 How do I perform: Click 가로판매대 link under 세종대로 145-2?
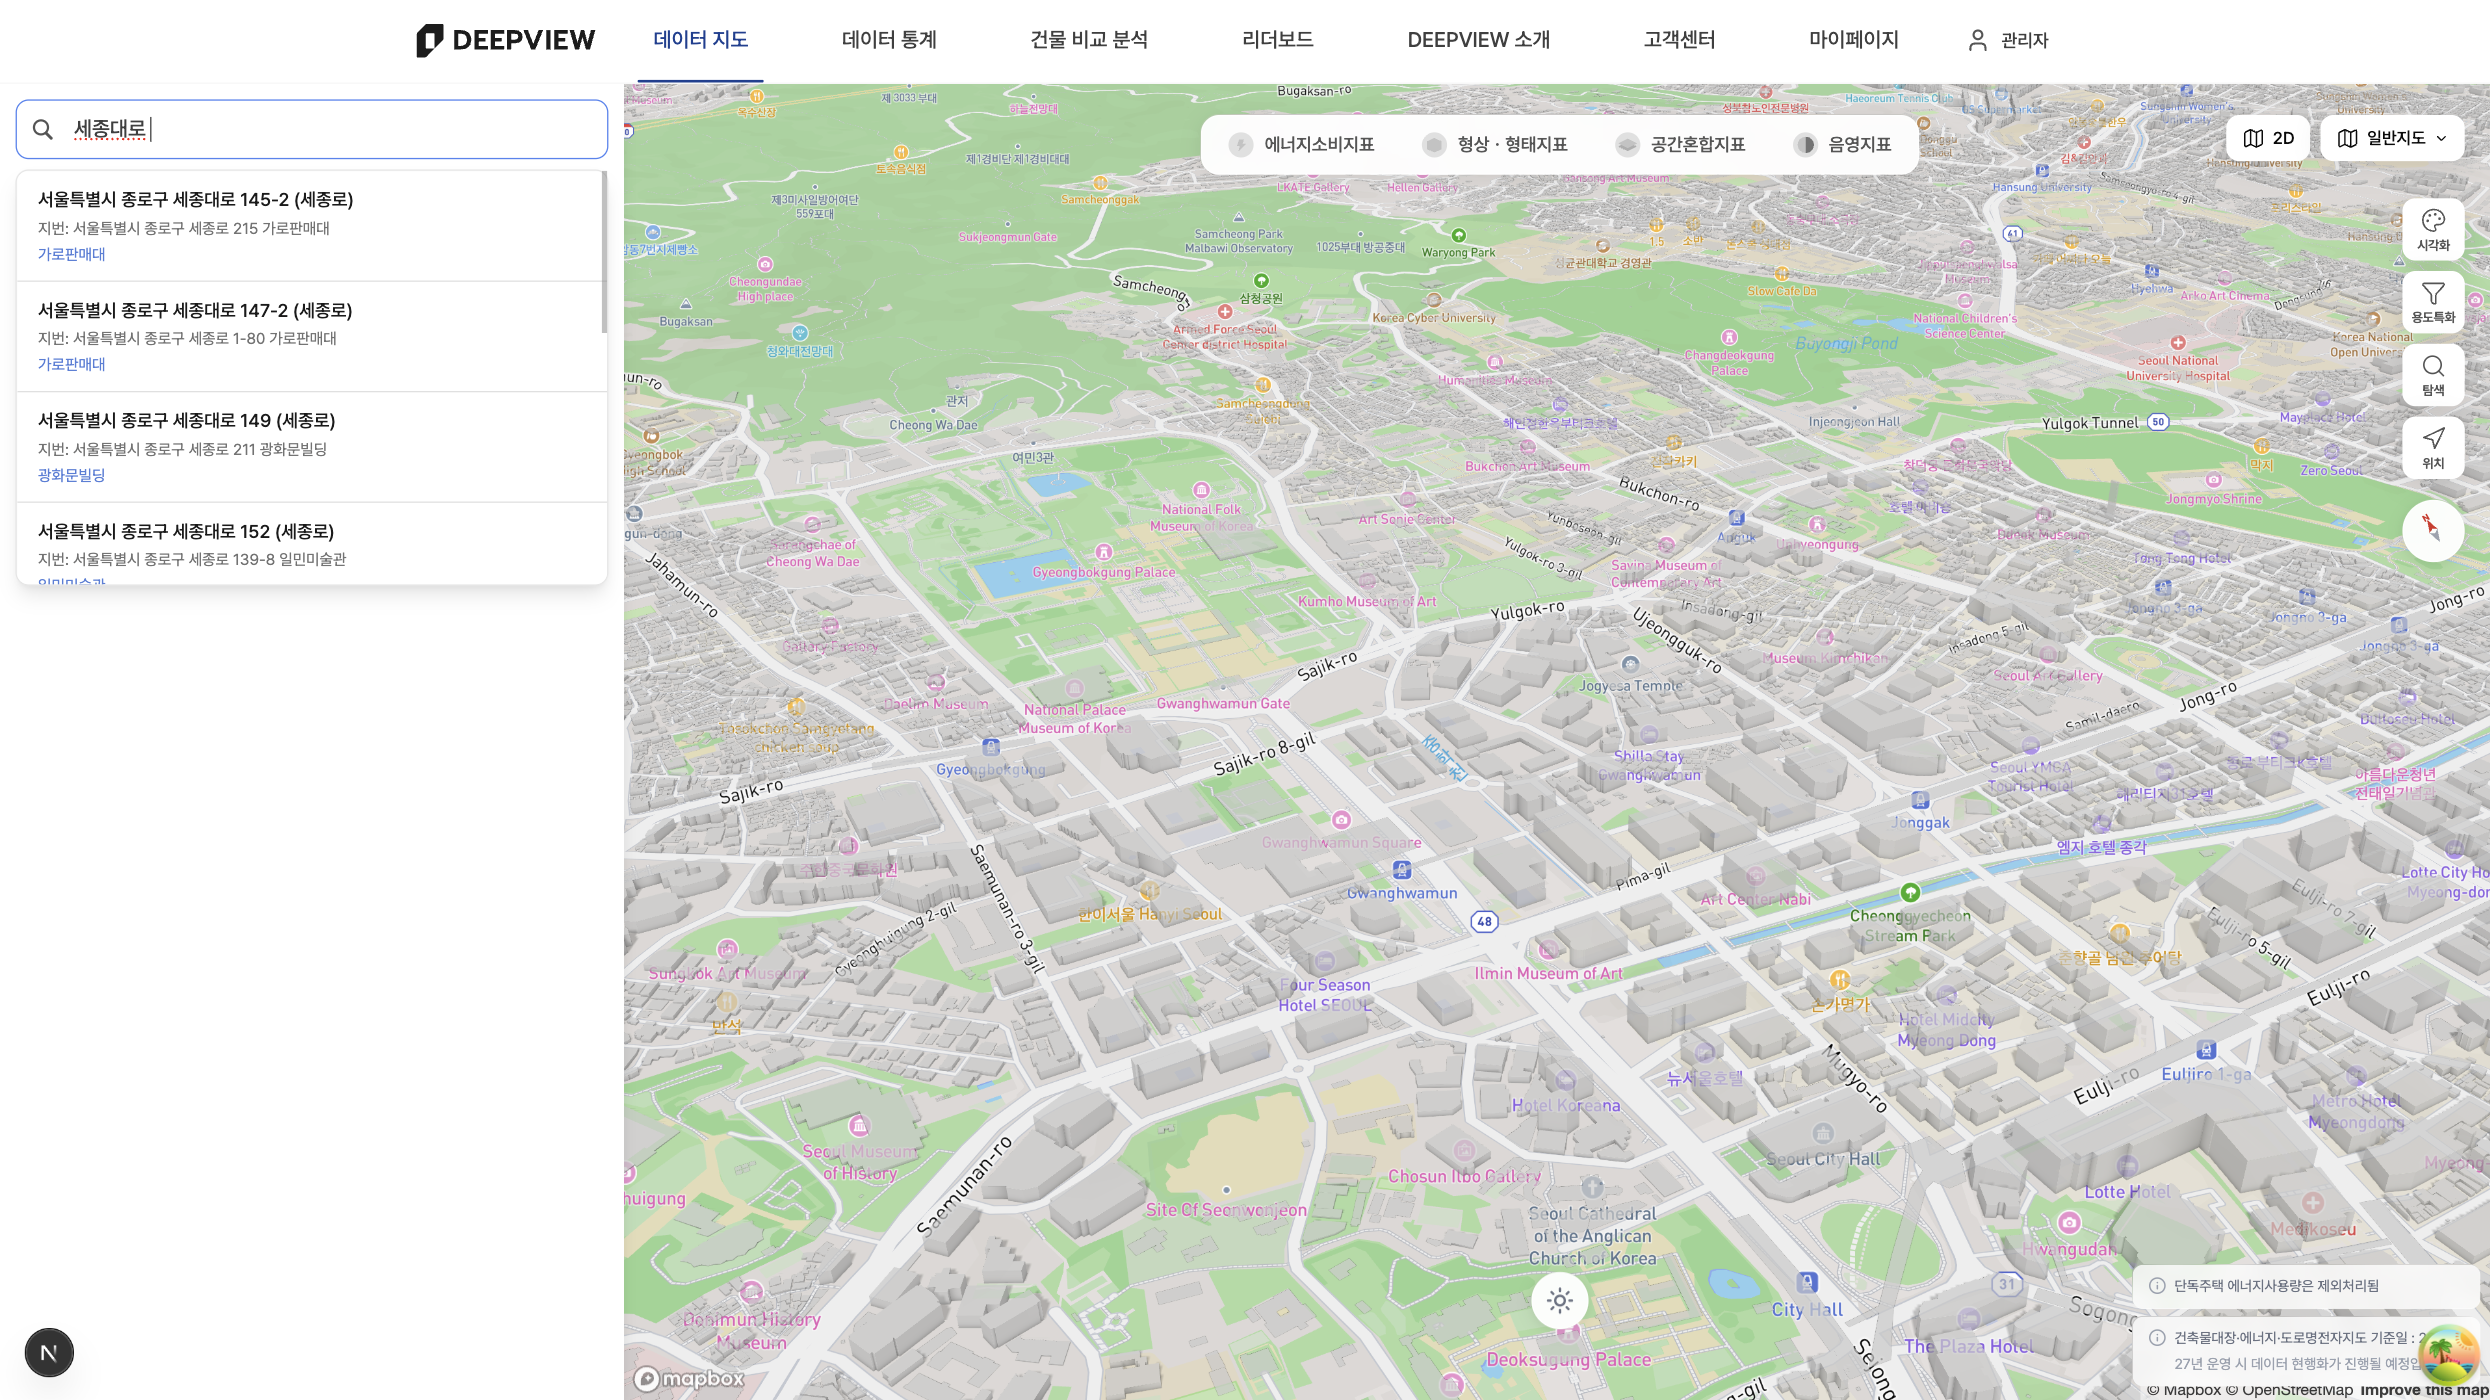[71, 254]
